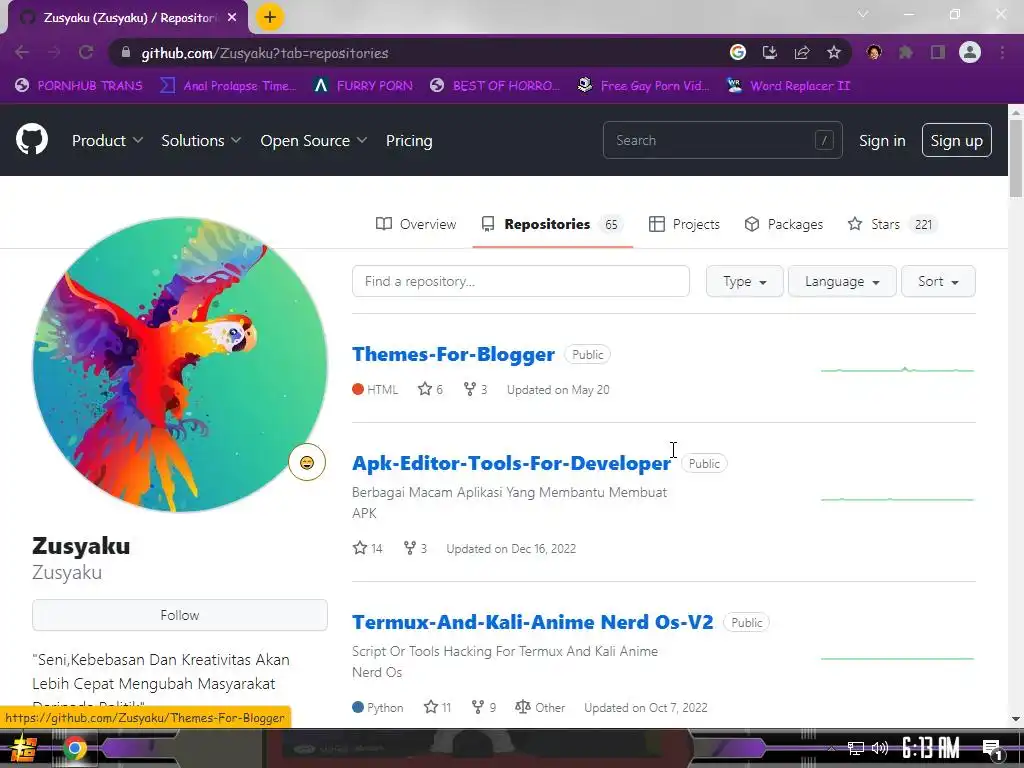
Task: Open the Themes-For-Blogger repository
Action: coord(453,354)
